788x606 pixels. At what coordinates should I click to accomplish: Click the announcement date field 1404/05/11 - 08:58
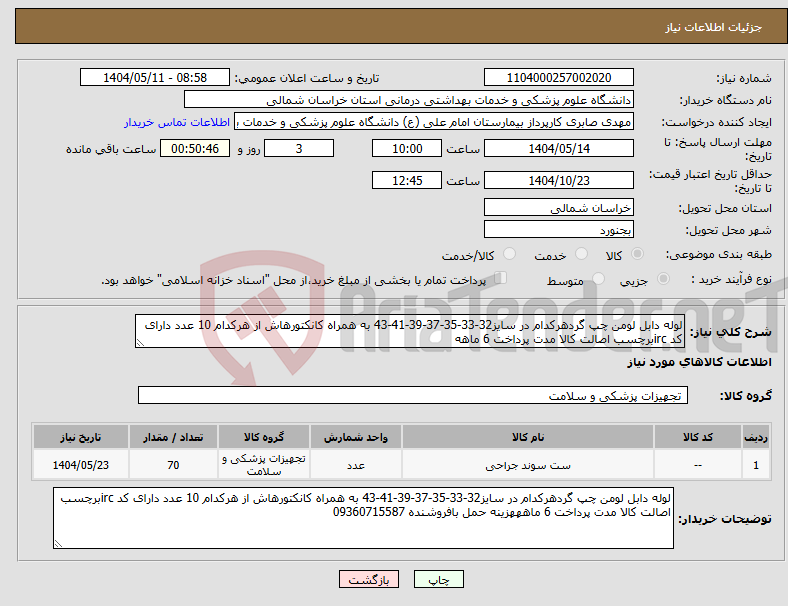coord(155,77)
